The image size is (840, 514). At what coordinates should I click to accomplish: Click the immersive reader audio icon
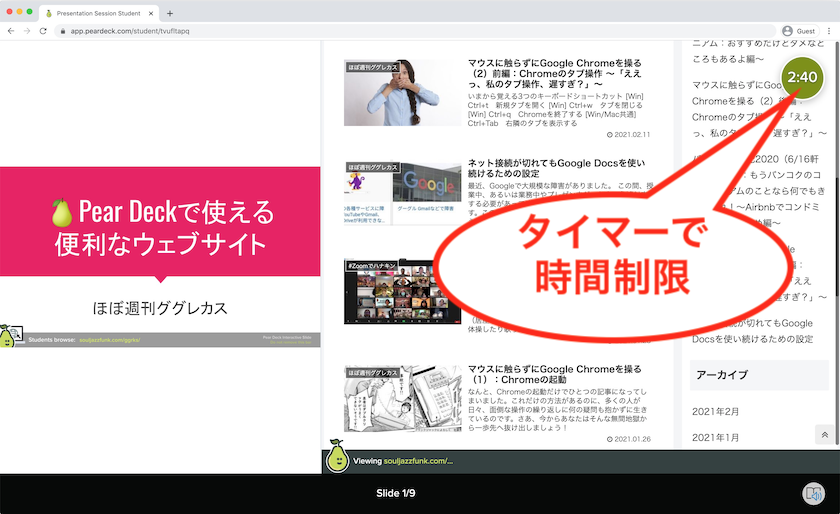813,493
